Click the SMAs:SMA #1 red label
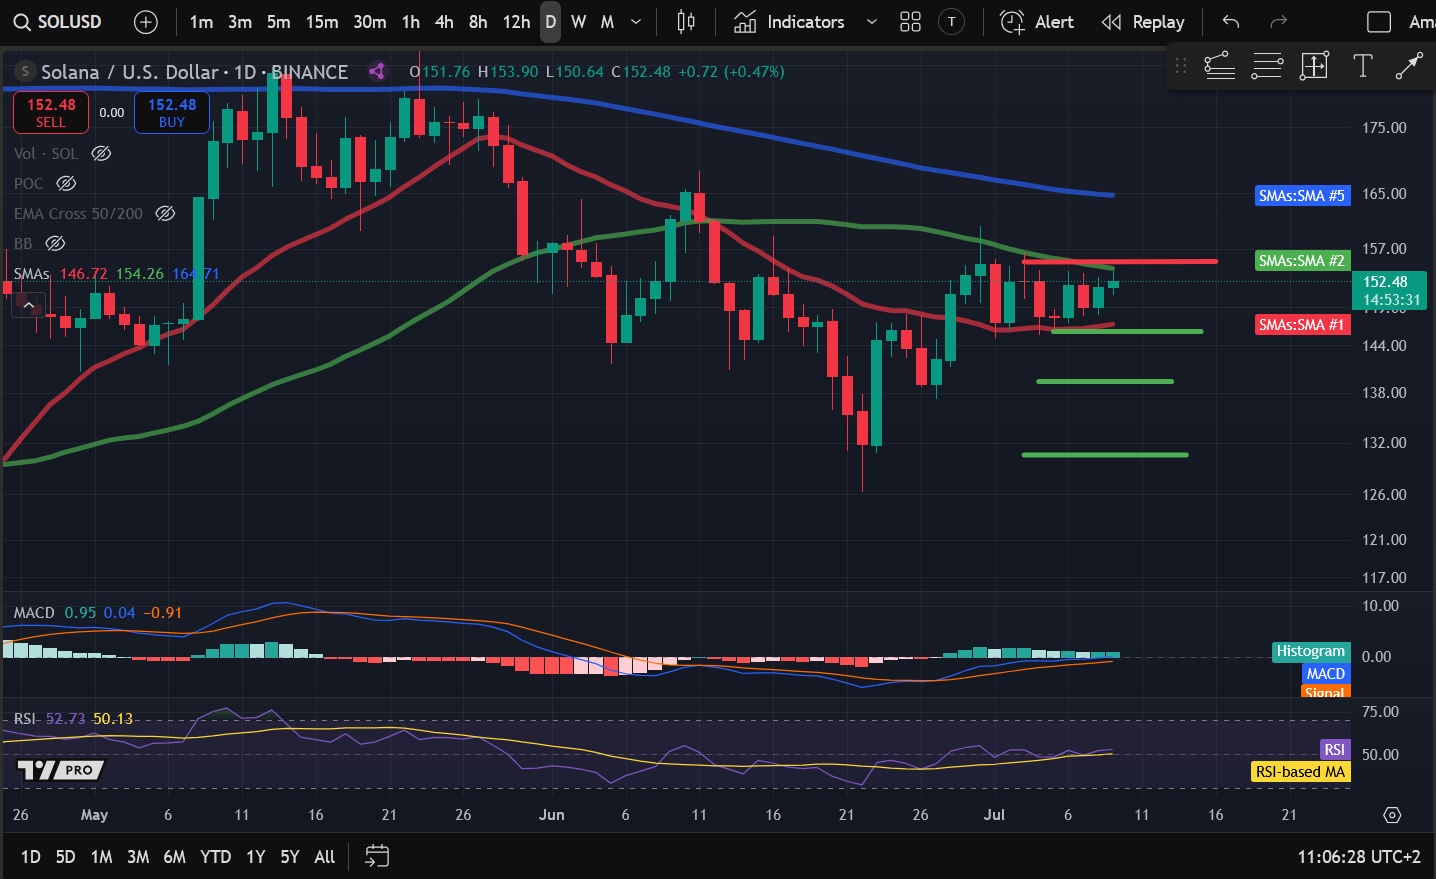Image resolution: width=1436 pixels, height=879 pixels. coord(1302,325)
